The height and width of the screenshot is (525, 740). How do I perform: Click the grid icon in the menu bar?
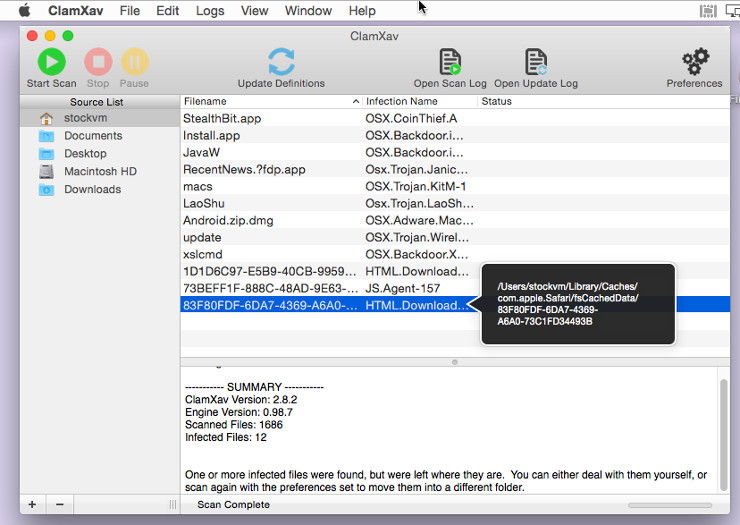(x=708, y=11)
